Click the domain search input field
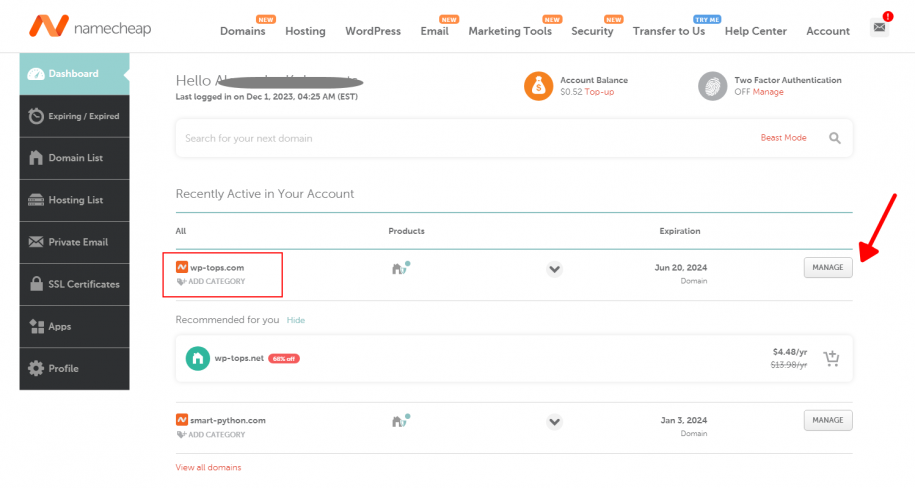 (460, 138)
